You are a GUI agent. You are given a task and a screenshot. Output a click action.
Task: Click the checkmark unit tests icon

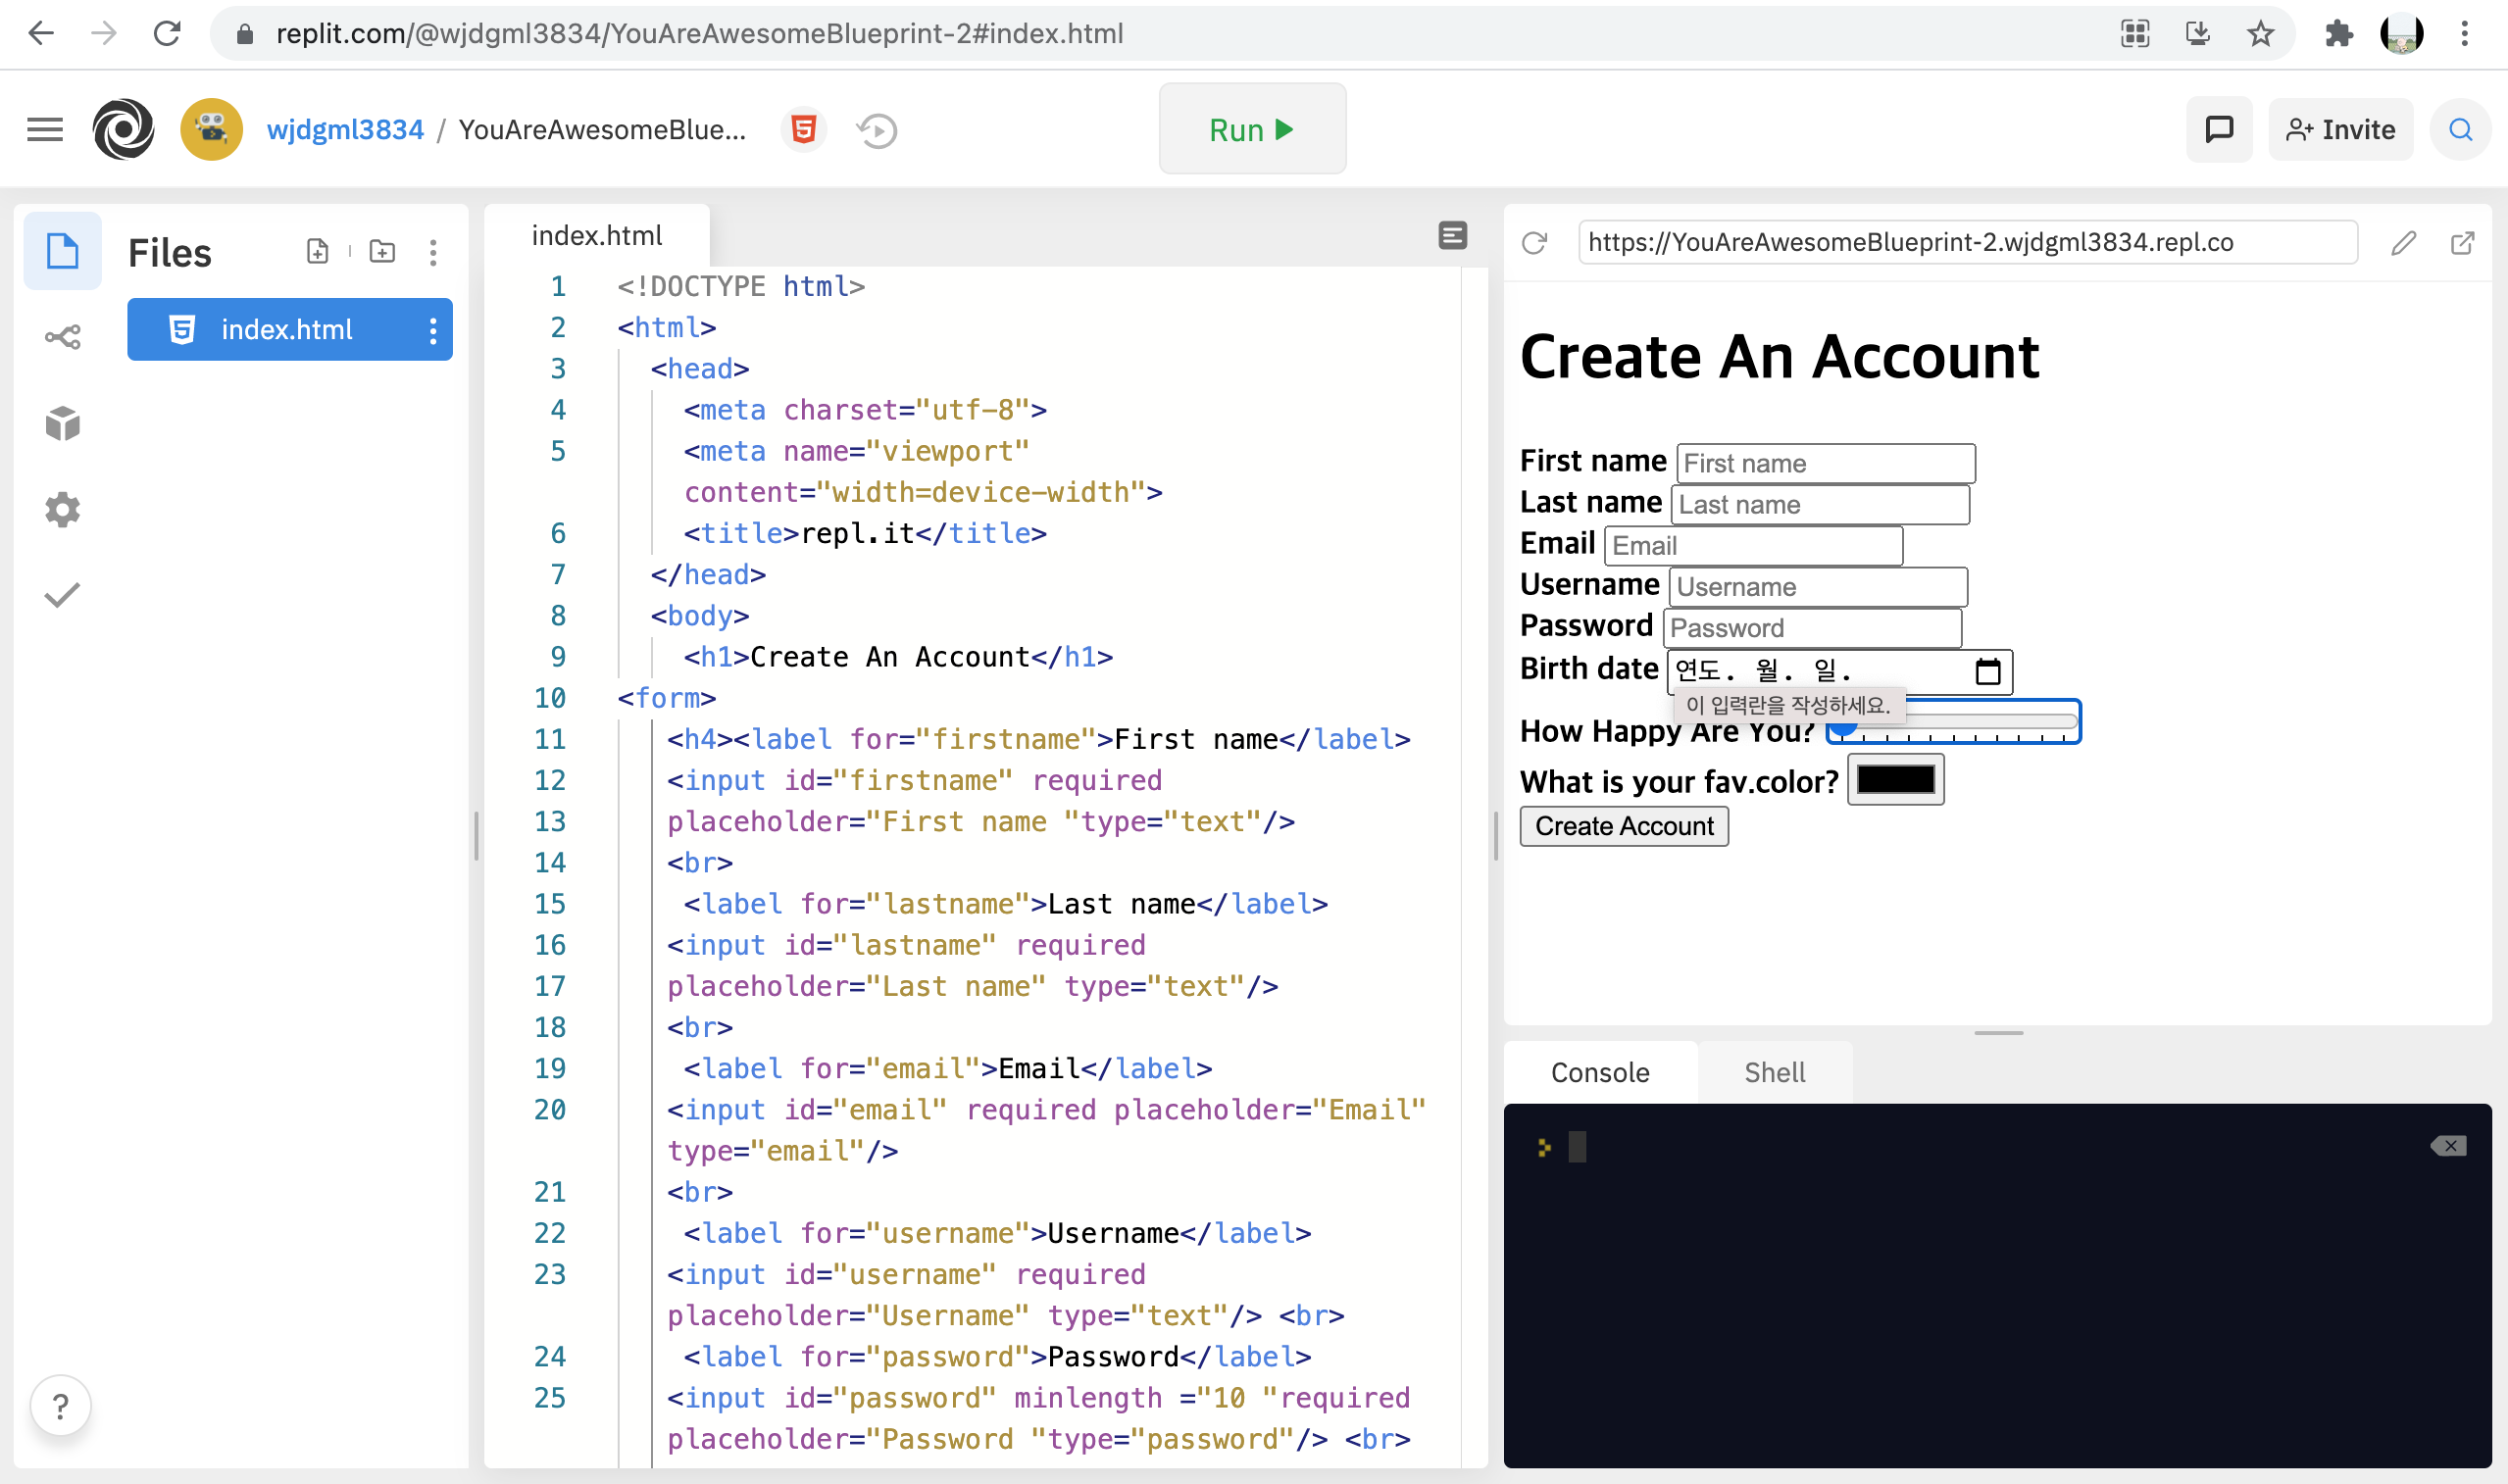62,596
